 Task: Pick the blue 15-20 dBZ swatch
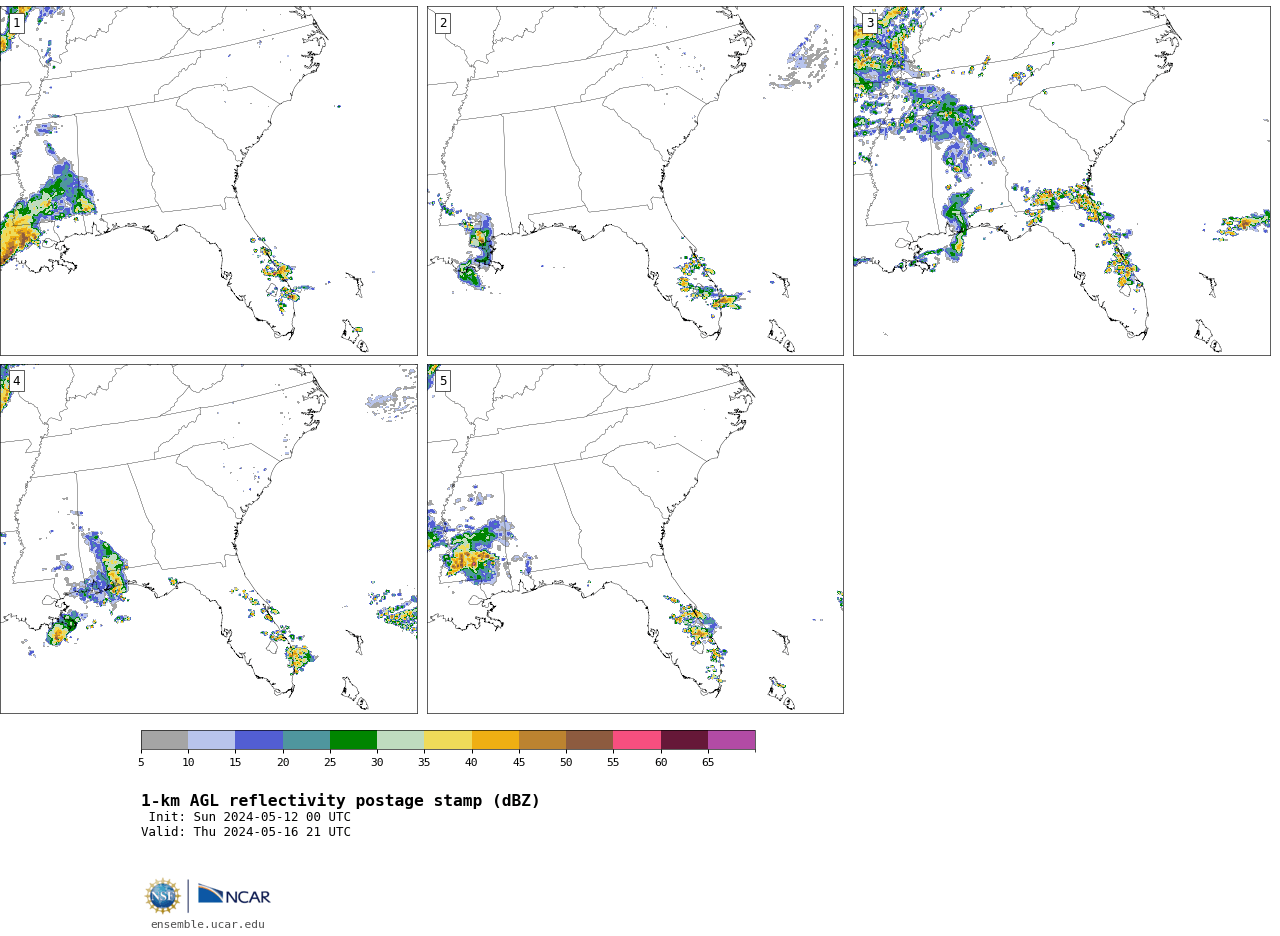coord(259,740)
